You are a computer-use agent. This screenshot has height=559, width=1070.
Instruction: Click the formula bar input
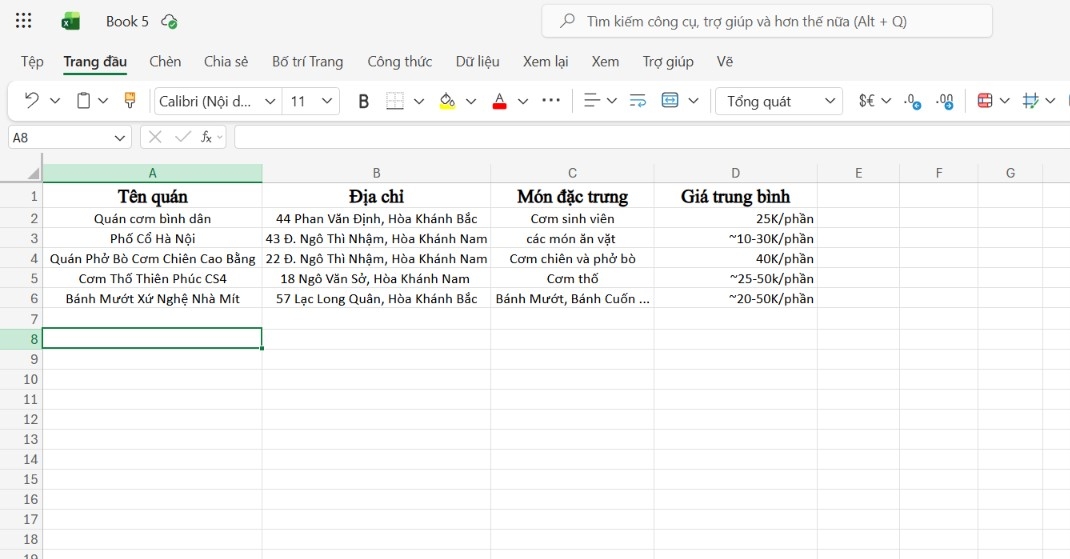coord(652,137)
